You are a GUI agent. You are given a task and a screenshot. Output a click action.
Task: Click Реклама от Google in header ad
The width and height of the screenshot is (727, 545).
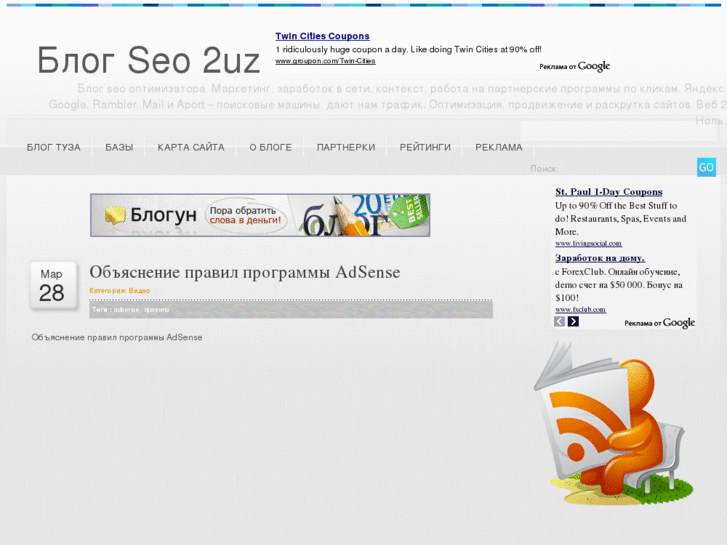(x=574, y=66)
